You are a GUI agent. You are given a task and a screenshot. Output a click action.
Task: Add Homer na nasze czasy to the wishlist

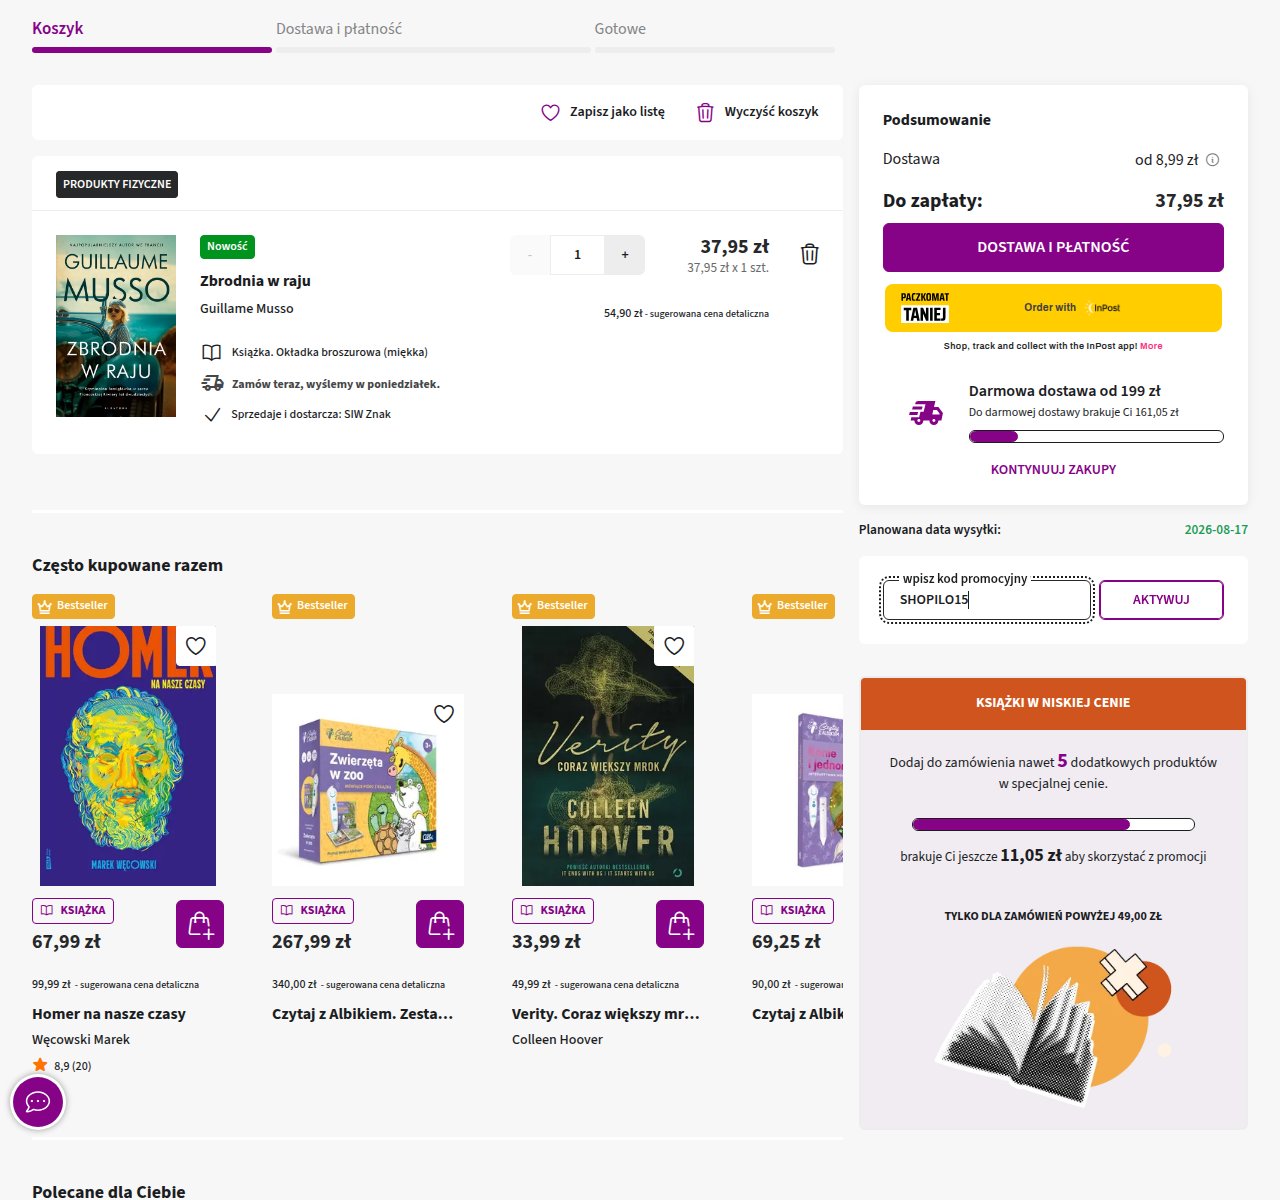point(196,646)
